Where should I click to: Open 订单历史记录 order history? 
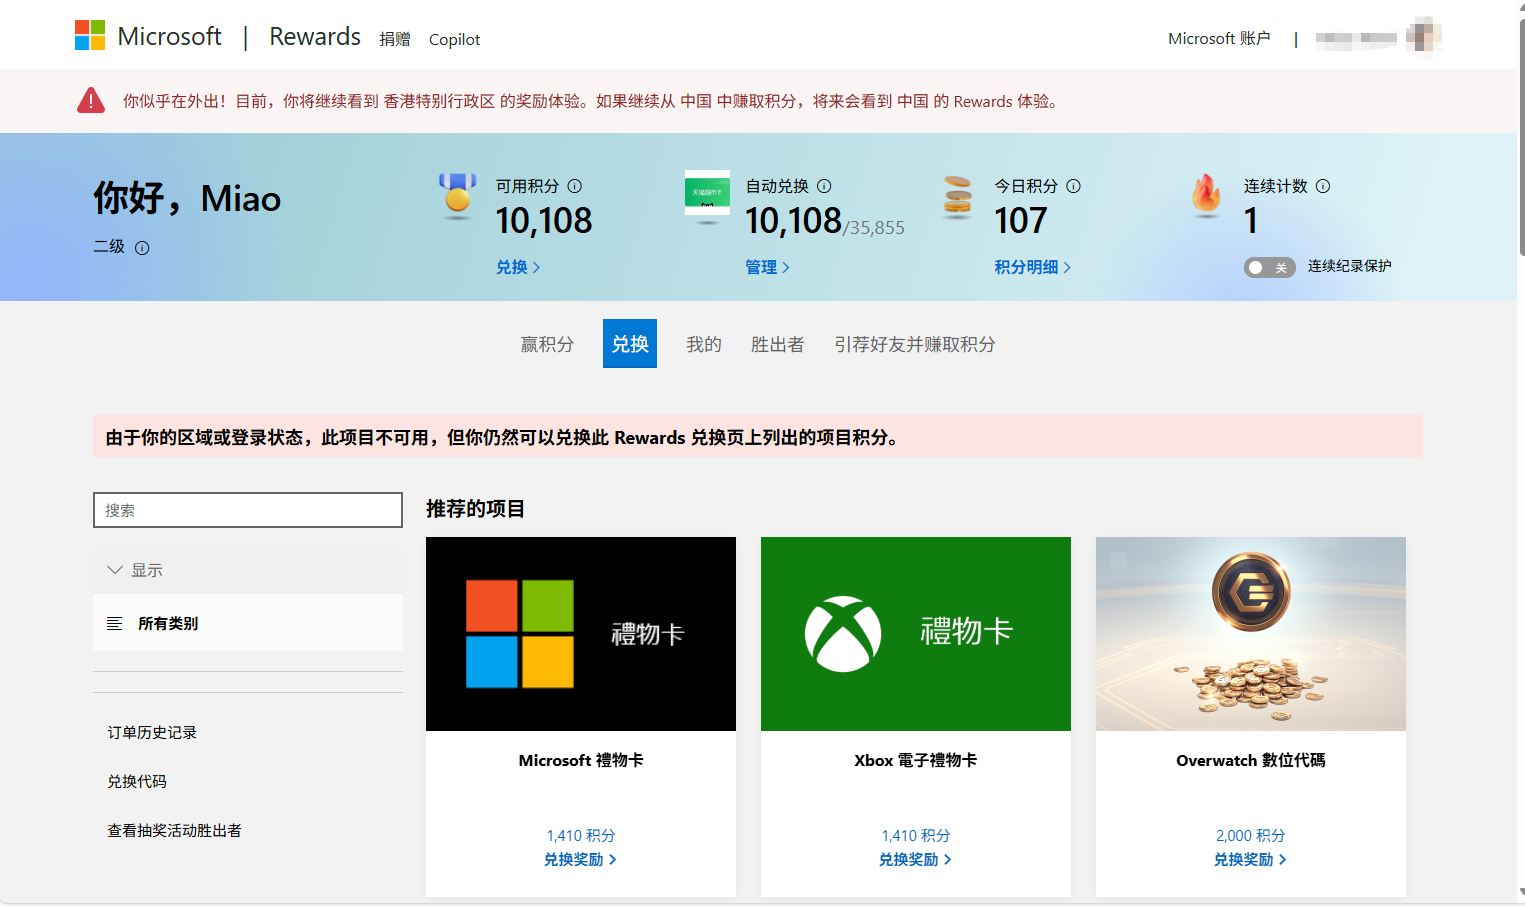(152, 733)
